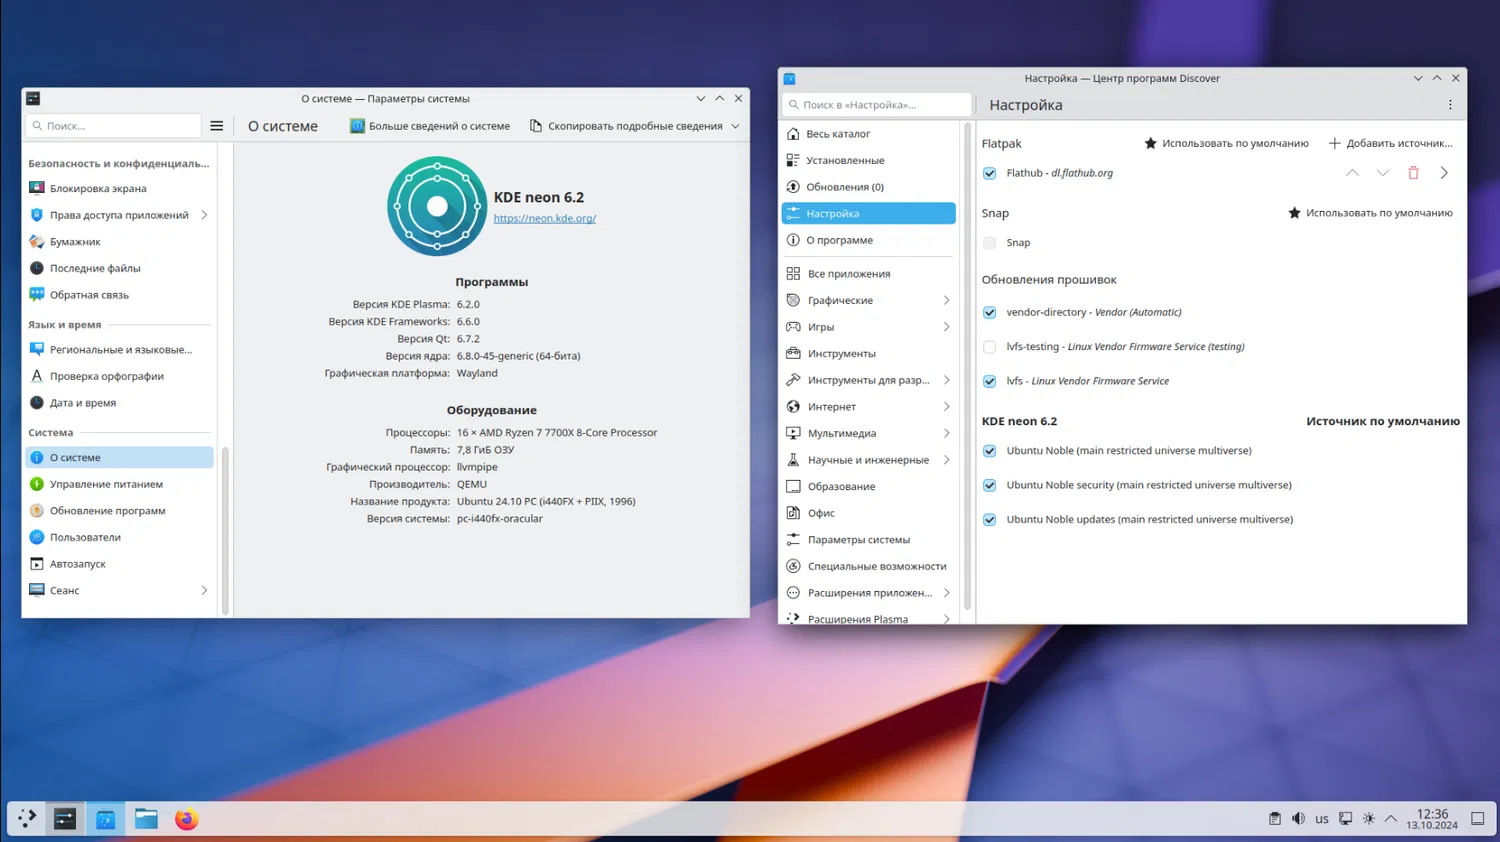This screenshot has width=1500, height=842.
Task: Launch Firefox from the taskbar
Action: [186, 819]
